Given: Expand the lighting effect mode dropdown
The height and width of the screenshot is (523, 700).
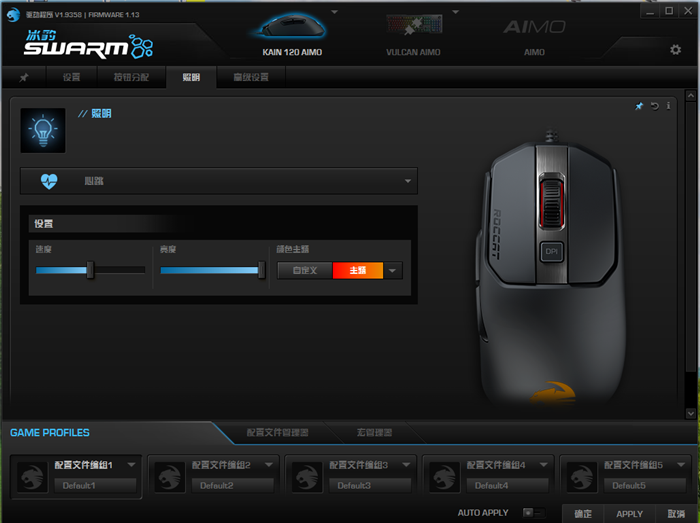Looking at the screenshot, I should click(408, 181).
